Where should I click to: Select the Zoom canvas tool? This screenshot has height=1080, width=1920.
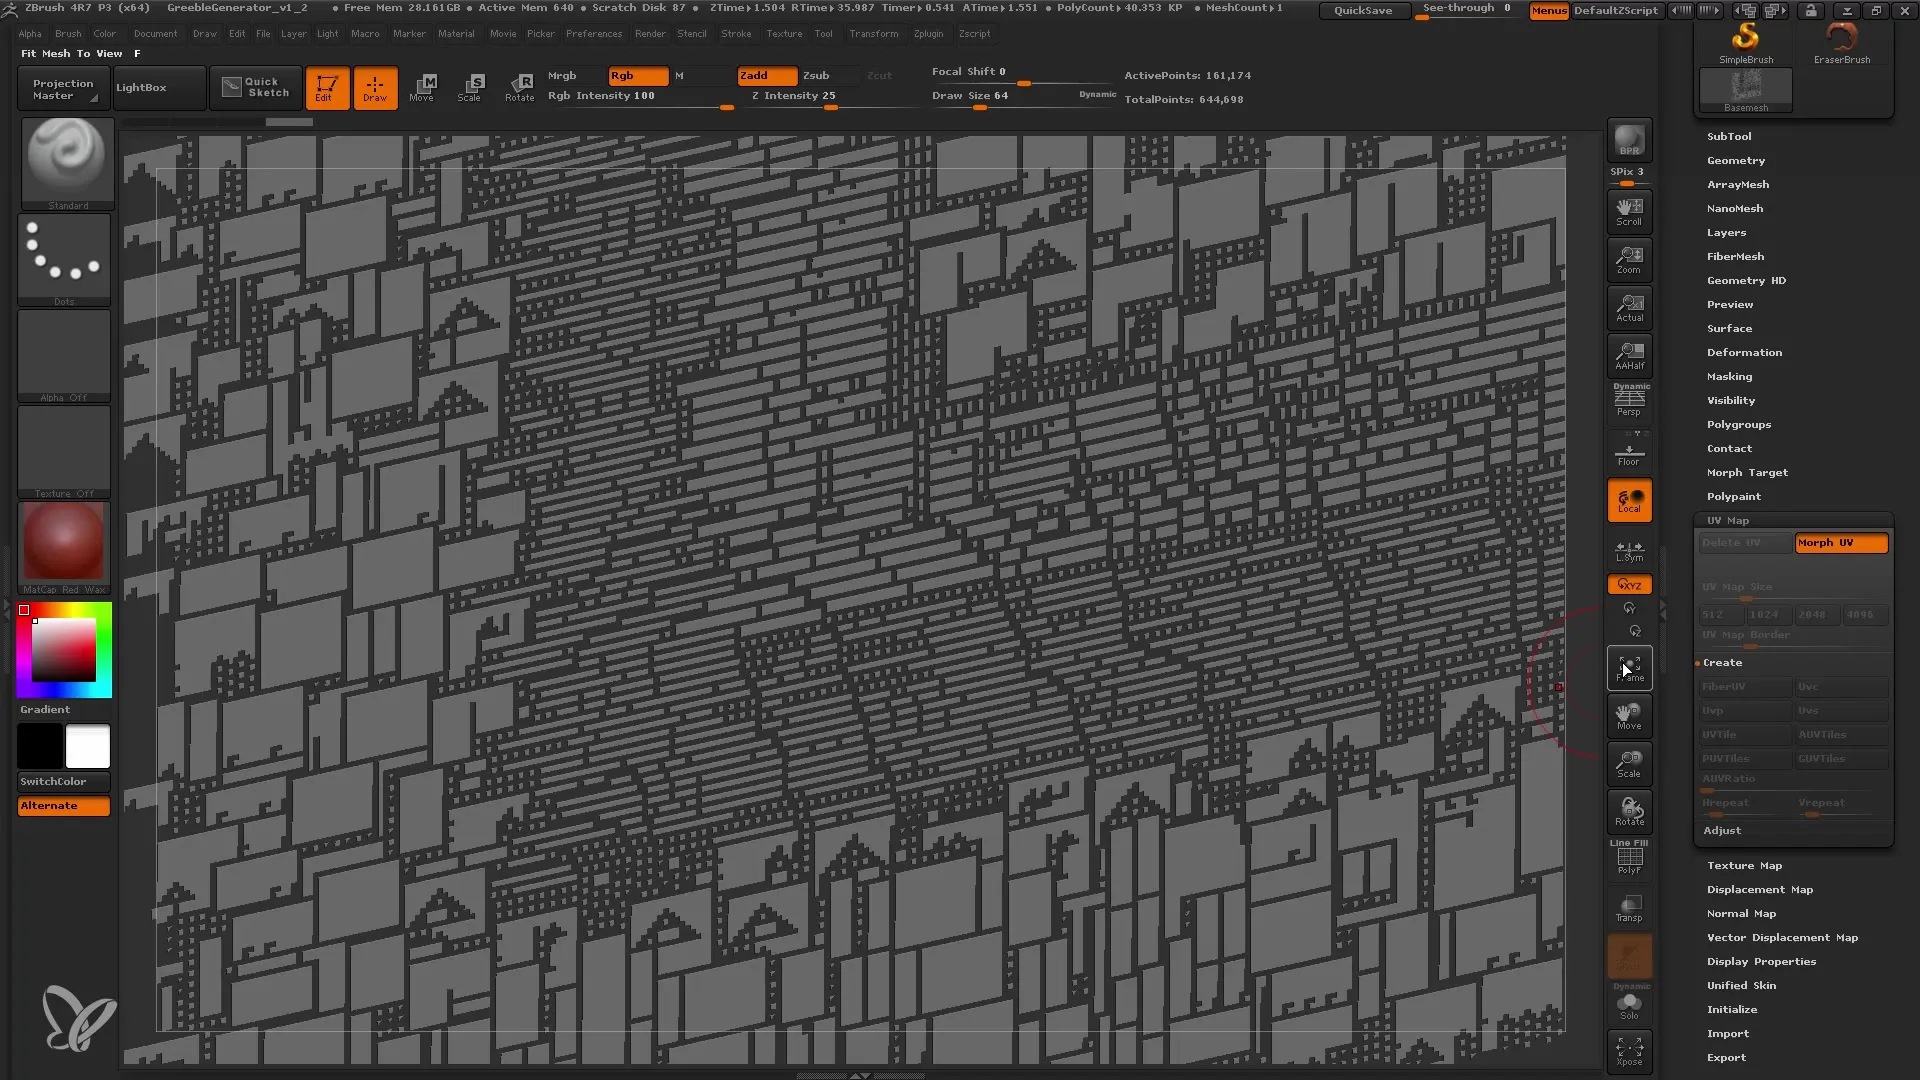[1629, 259]
